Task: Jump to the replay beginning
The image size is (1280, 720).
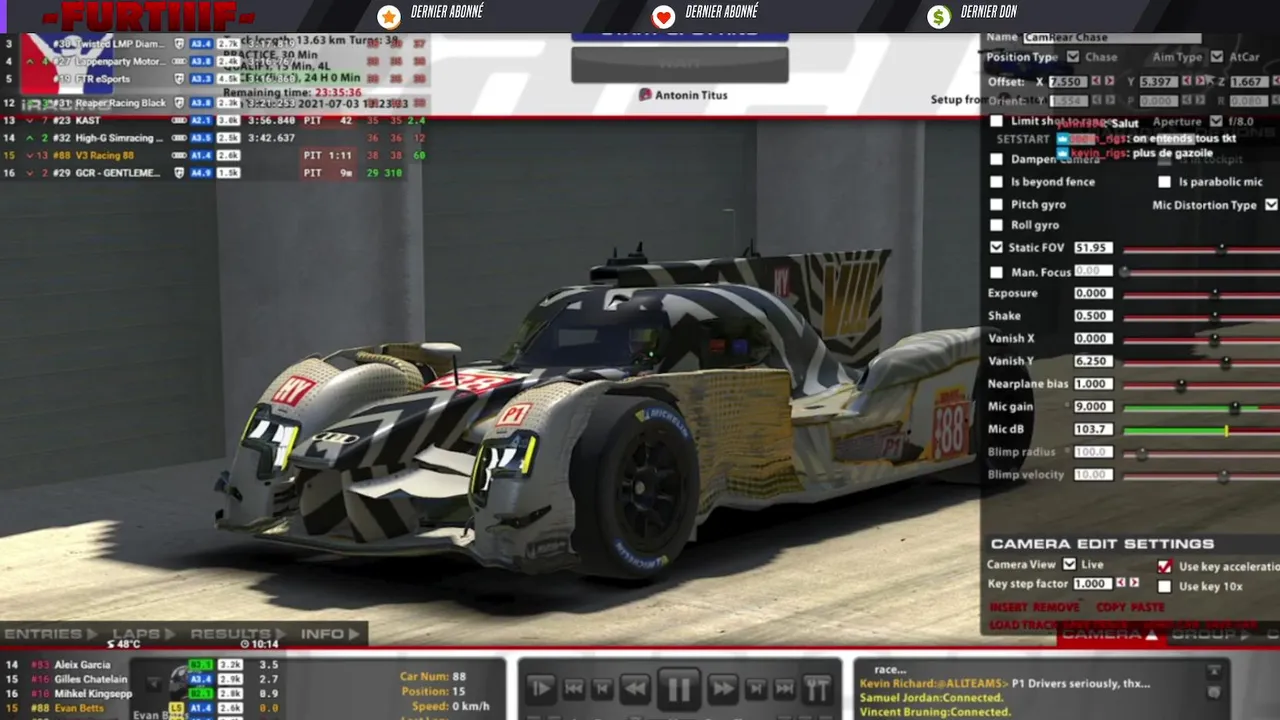Action: tap(574, 688)
